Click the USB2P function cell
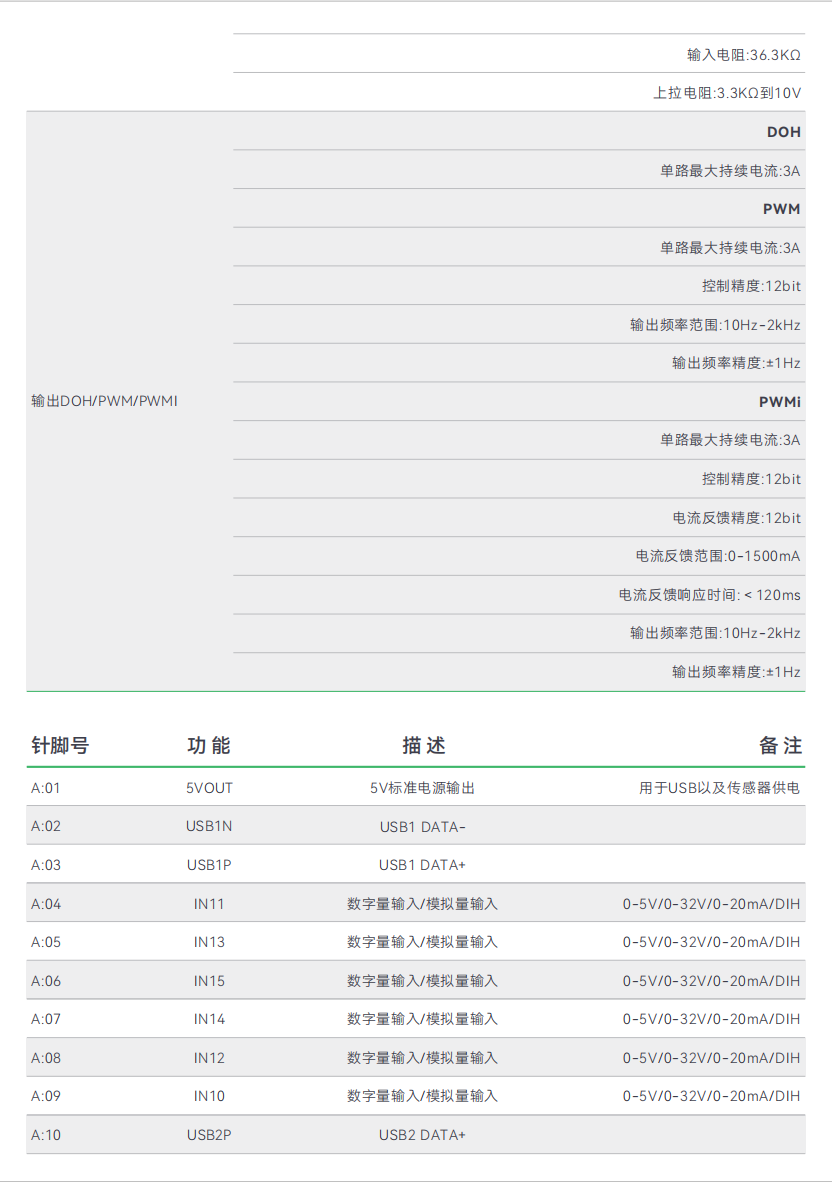 coord(209,1135)
